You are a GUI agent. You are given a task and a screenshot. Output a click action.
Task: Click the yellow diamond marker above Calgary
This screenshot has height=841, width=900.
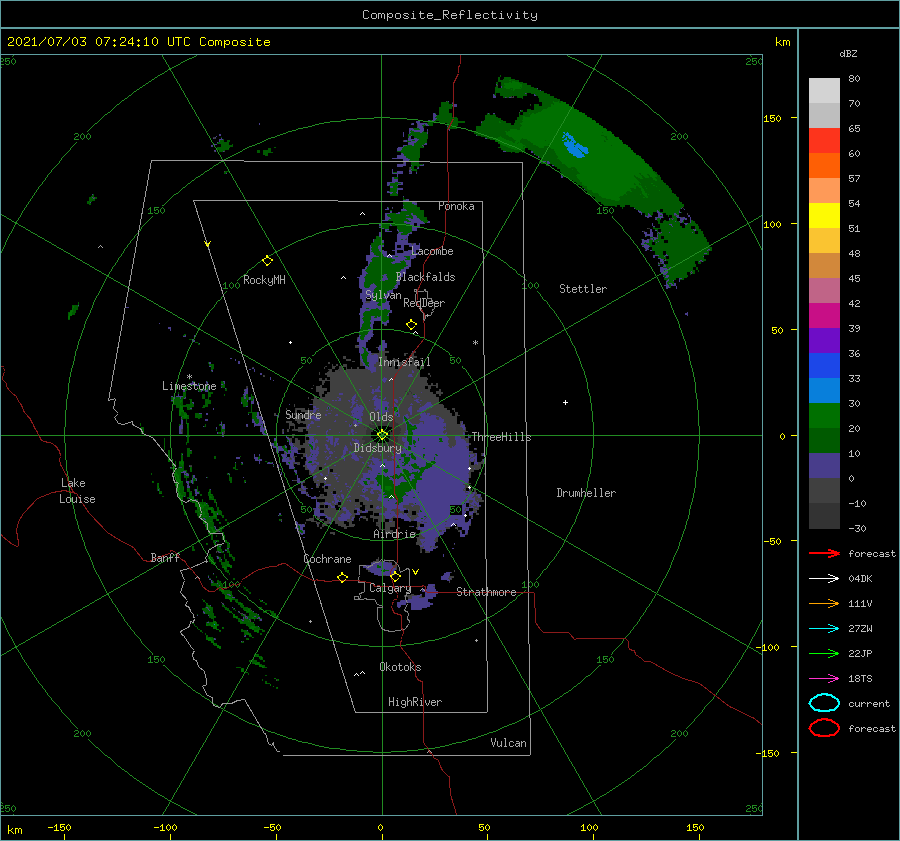(395, 576)
